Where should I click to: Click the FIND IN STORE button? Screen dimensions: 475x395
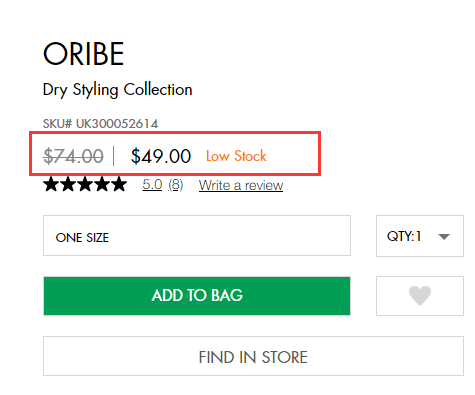253,356
